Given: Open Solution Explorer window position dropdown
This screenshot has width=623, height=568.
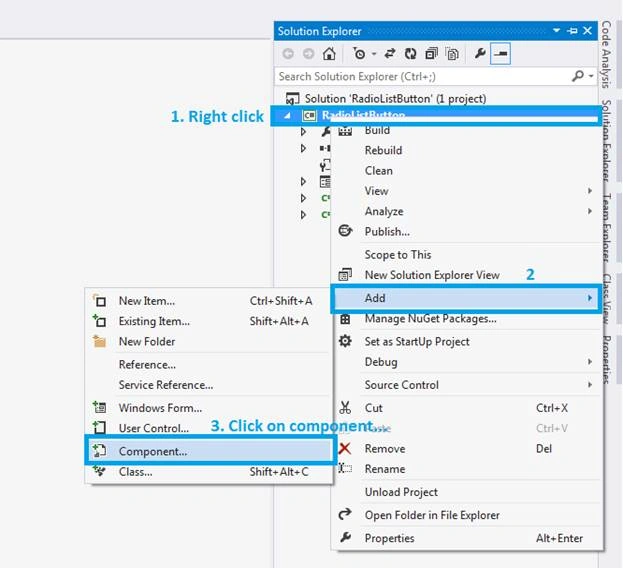Looking at the screenshot, I should click(557, 31).
